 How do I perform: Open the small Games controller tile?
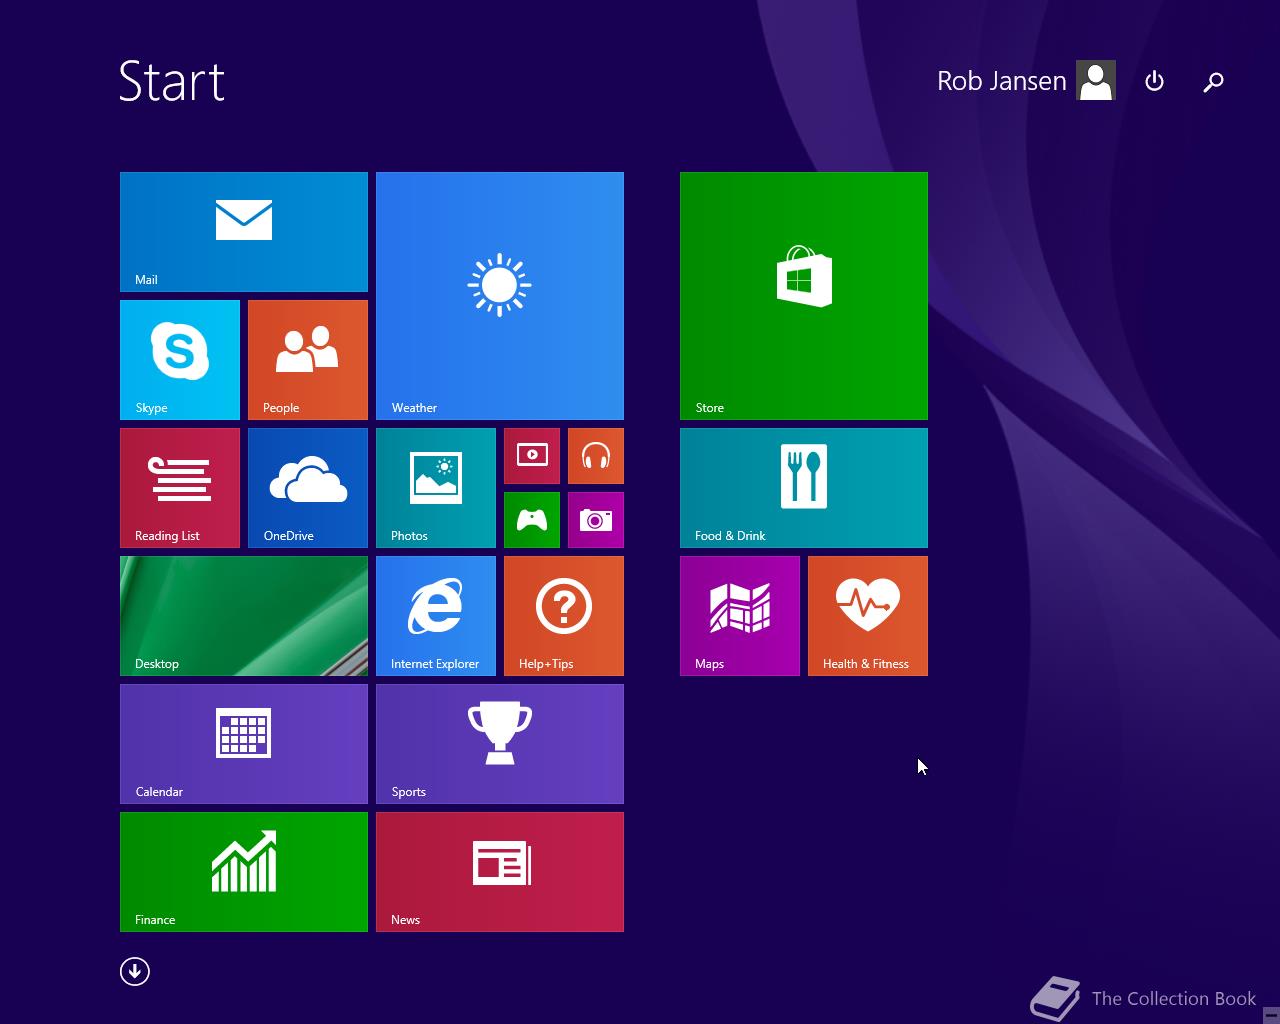(532, 520)
